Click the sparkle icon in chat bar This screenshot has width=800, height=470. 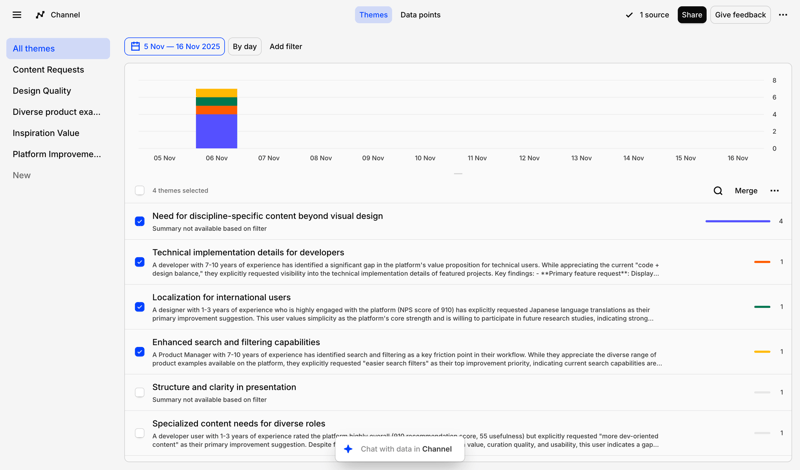coord(348,449)
